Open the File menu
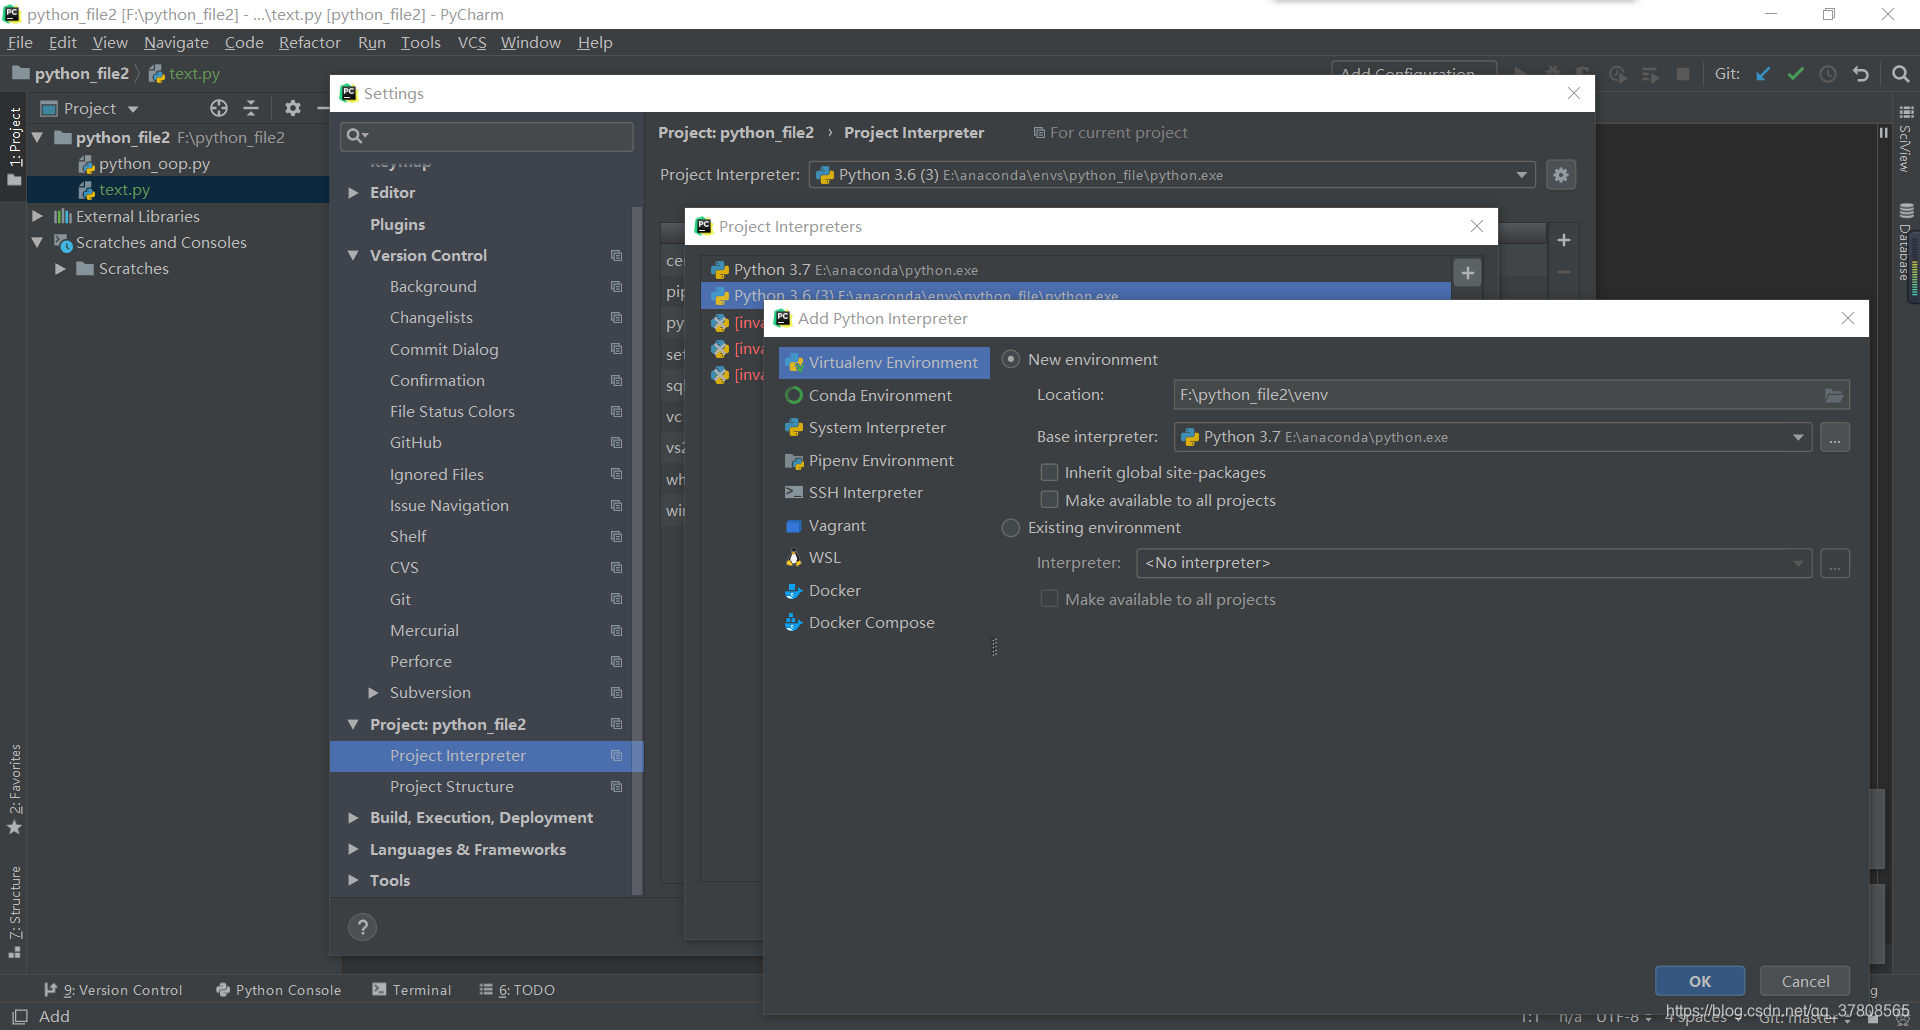This screenshot has height=1030, width=1920. 20,43
